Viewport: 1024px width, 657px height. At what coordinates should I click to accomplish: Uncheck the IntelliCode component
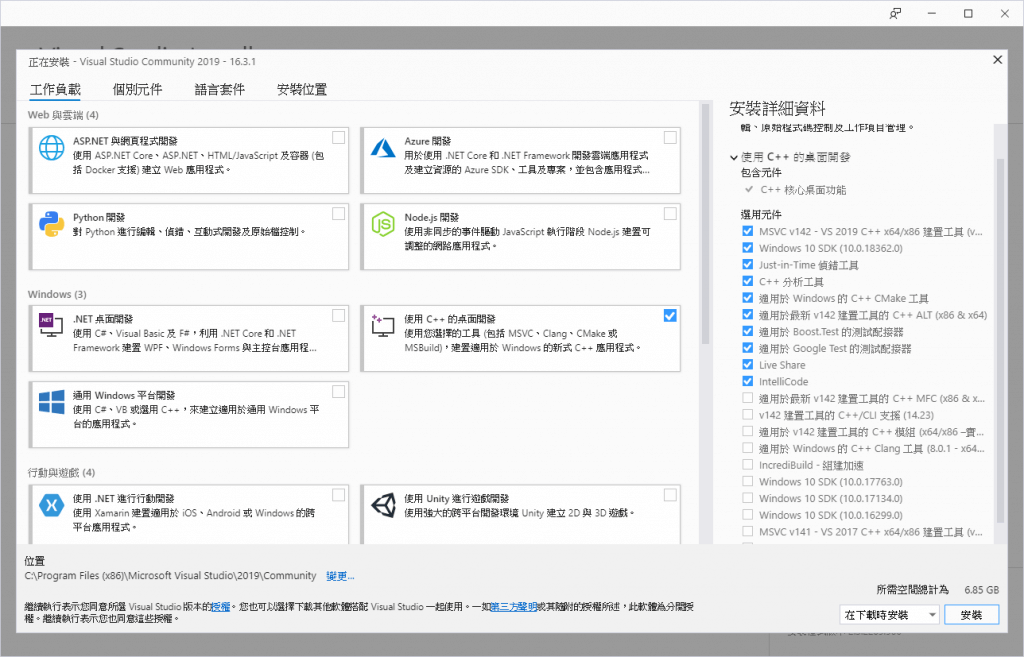(746, 381)
